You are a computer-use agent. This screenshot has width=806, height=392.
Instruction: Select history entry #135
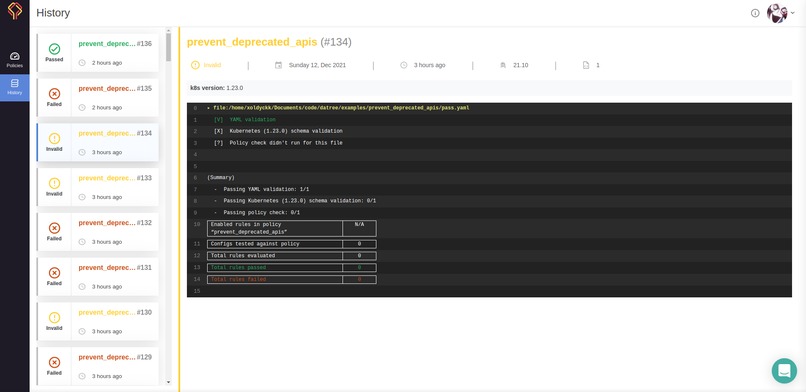98,98
